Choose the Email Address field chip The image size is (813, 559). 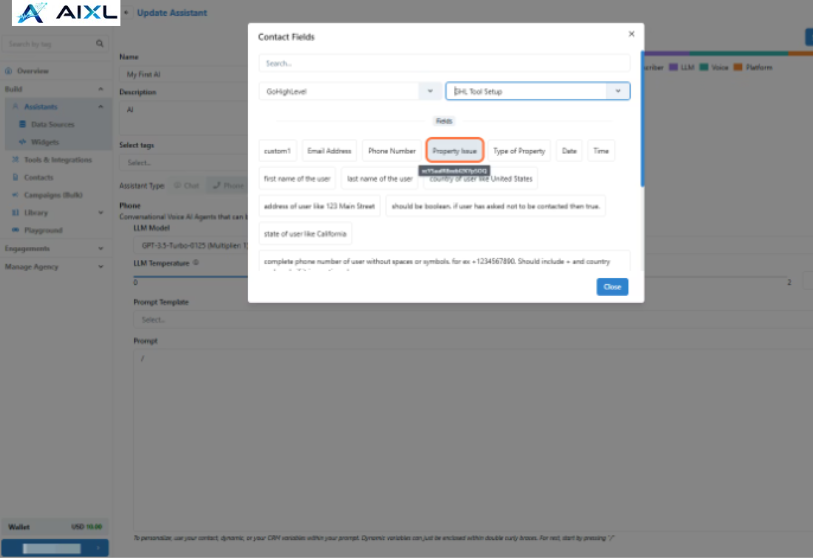pyautogui.click(x=329, y=151)
